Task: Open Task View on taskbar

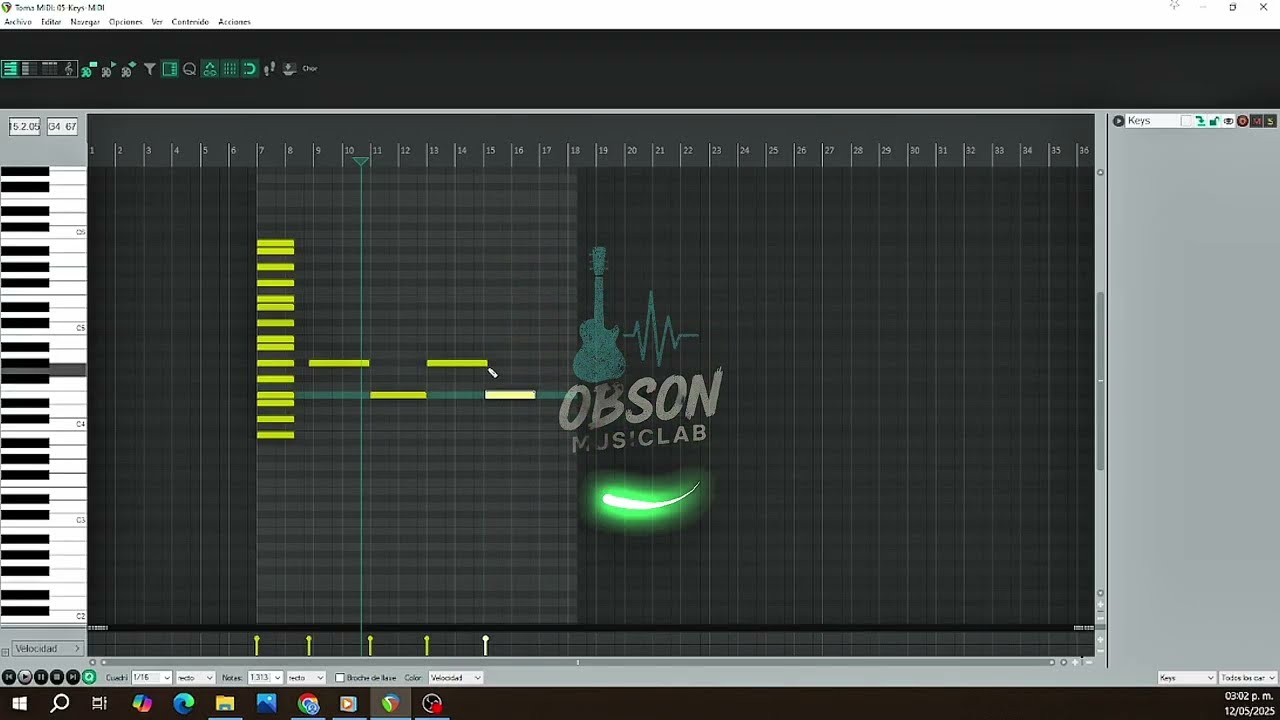Action: 99,704
